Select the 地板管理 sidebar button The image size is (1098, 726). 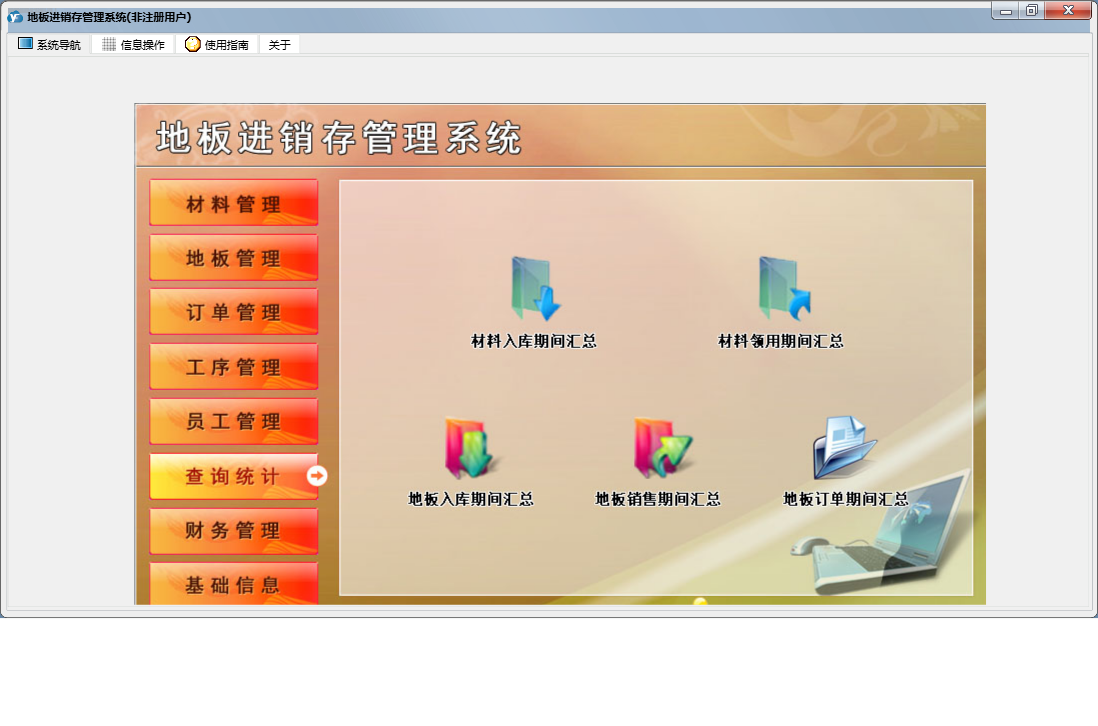point(234,257)
